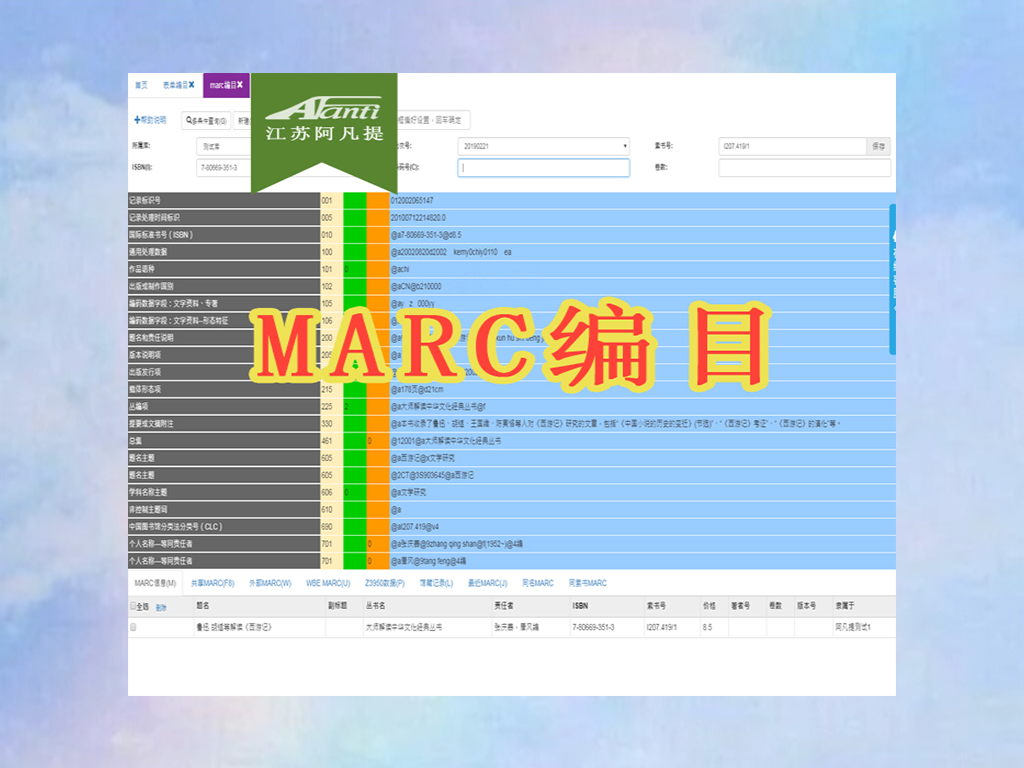Switch to the 表单编目 tab

(175, 85)
